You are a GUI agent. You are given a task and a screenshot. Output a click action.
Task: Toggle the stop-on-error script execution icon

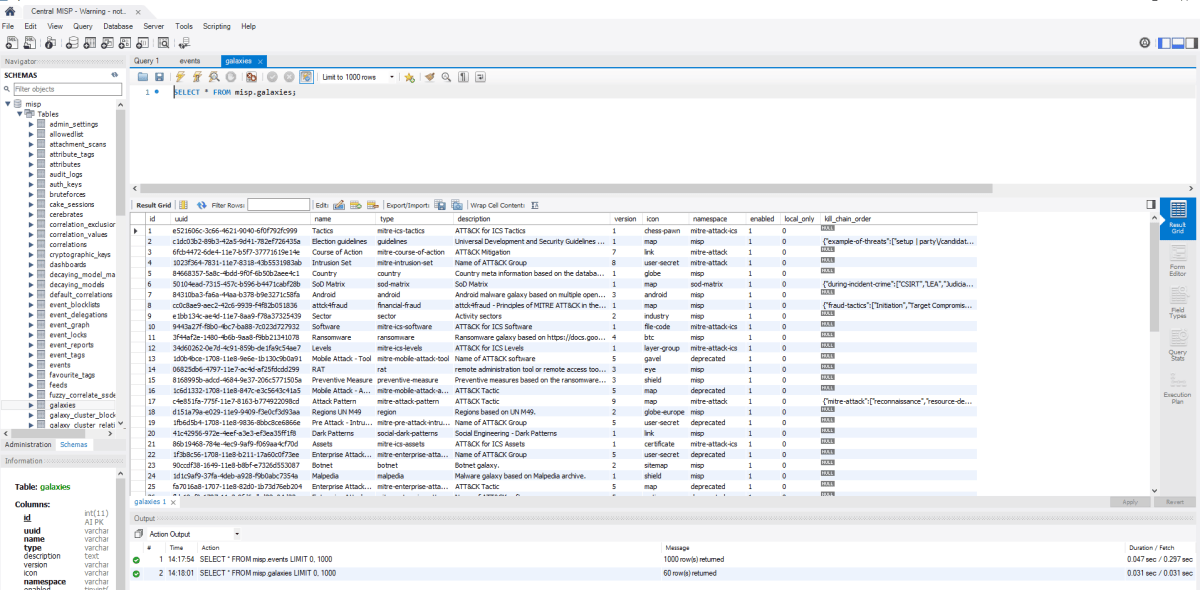click(x=251, y=77)
